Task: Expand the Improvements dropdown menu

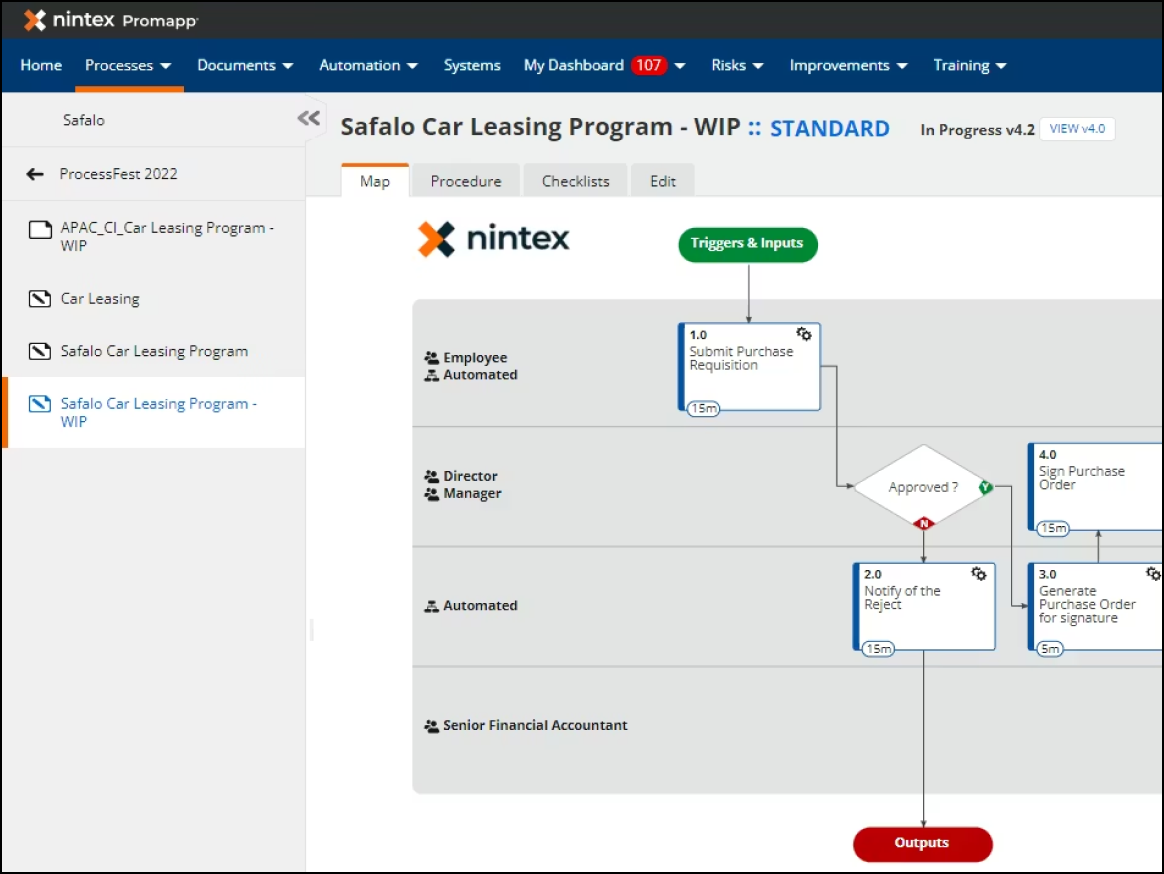Action: coord(849,65)
